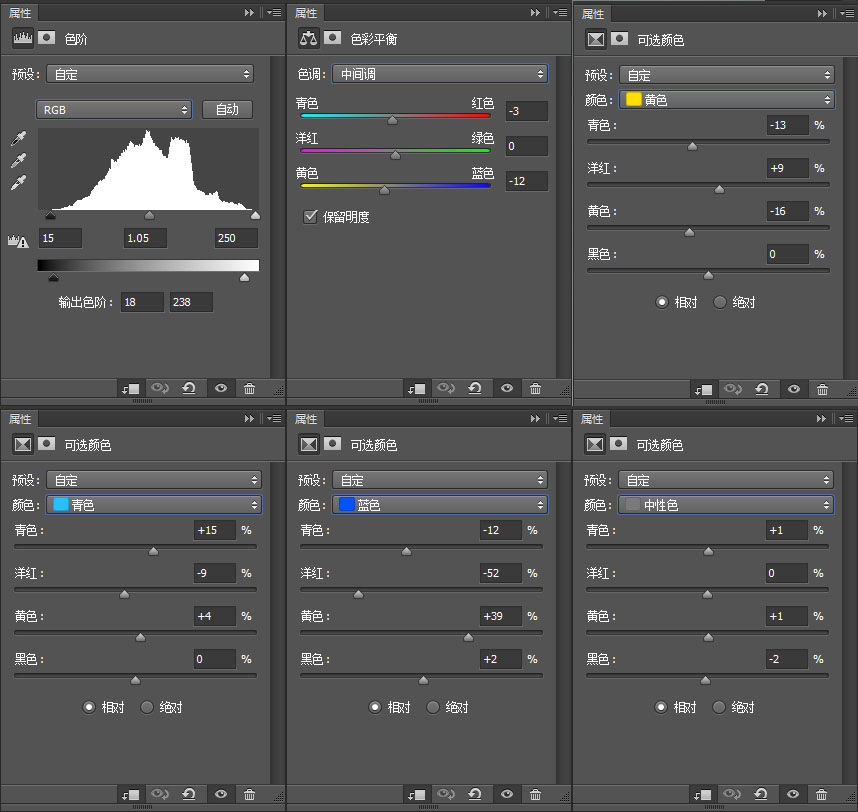Viewport: 858px width, 812px height.
Task: Click the shadow input field showing 15
Action: 60,238
